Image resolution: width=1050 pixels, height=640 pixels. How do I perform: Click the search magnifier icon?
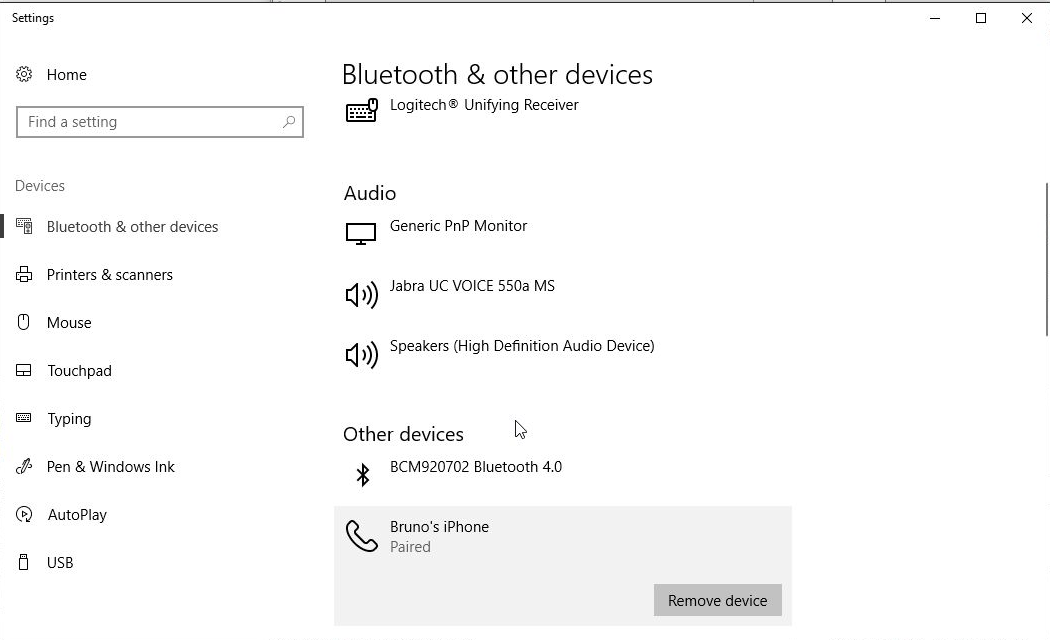[x=289, y=122]
